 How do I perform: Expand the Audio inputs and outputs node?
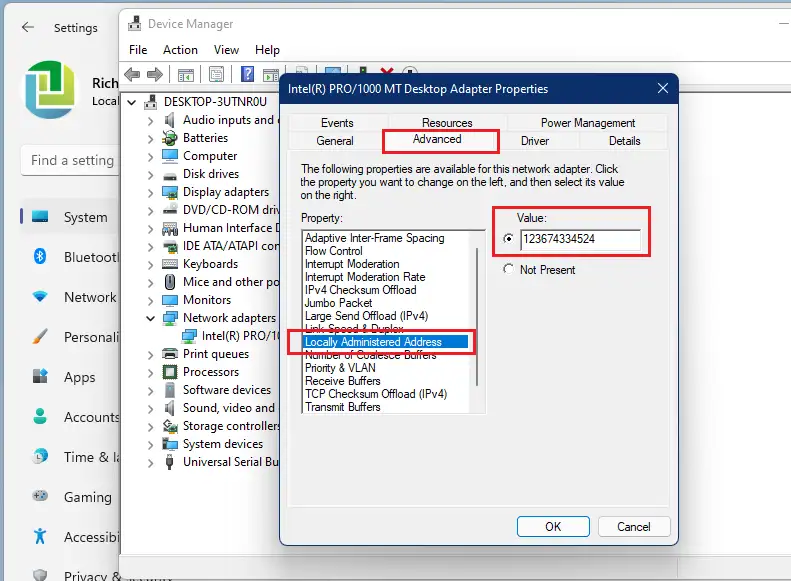(x=150, y=121)
